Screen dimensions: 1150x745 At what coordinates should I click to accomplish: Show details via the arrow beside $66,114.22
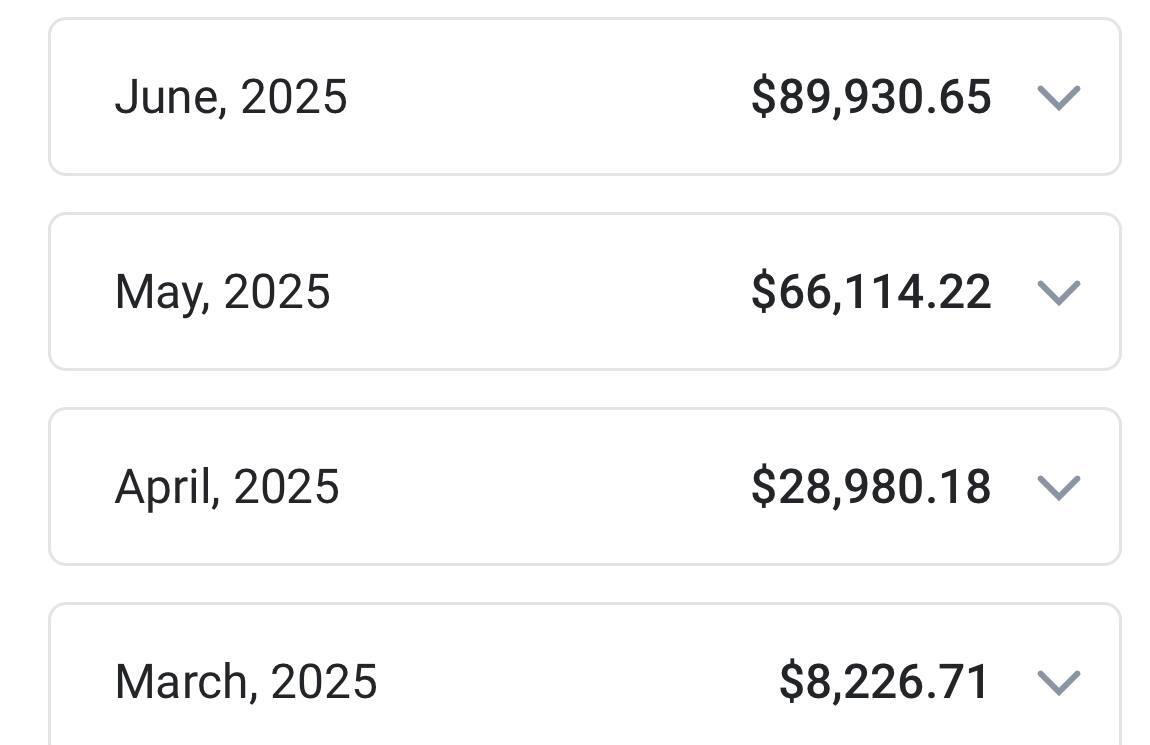point(1059,292)
